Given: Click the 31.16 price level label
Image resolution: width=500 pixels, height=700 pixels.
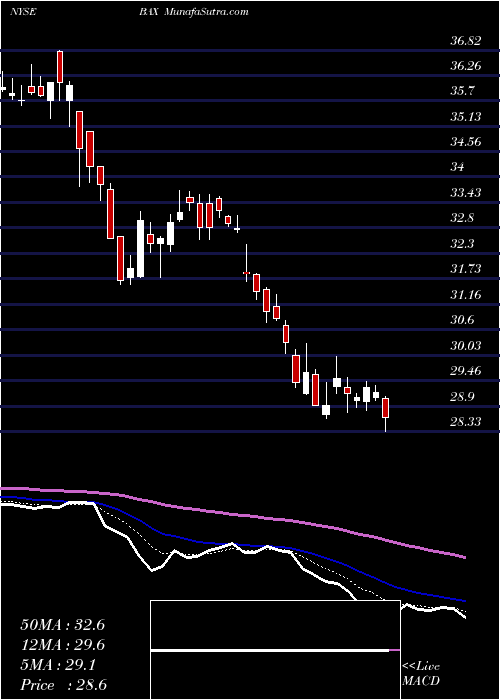Looking at the screenshot, I should 466,295.
